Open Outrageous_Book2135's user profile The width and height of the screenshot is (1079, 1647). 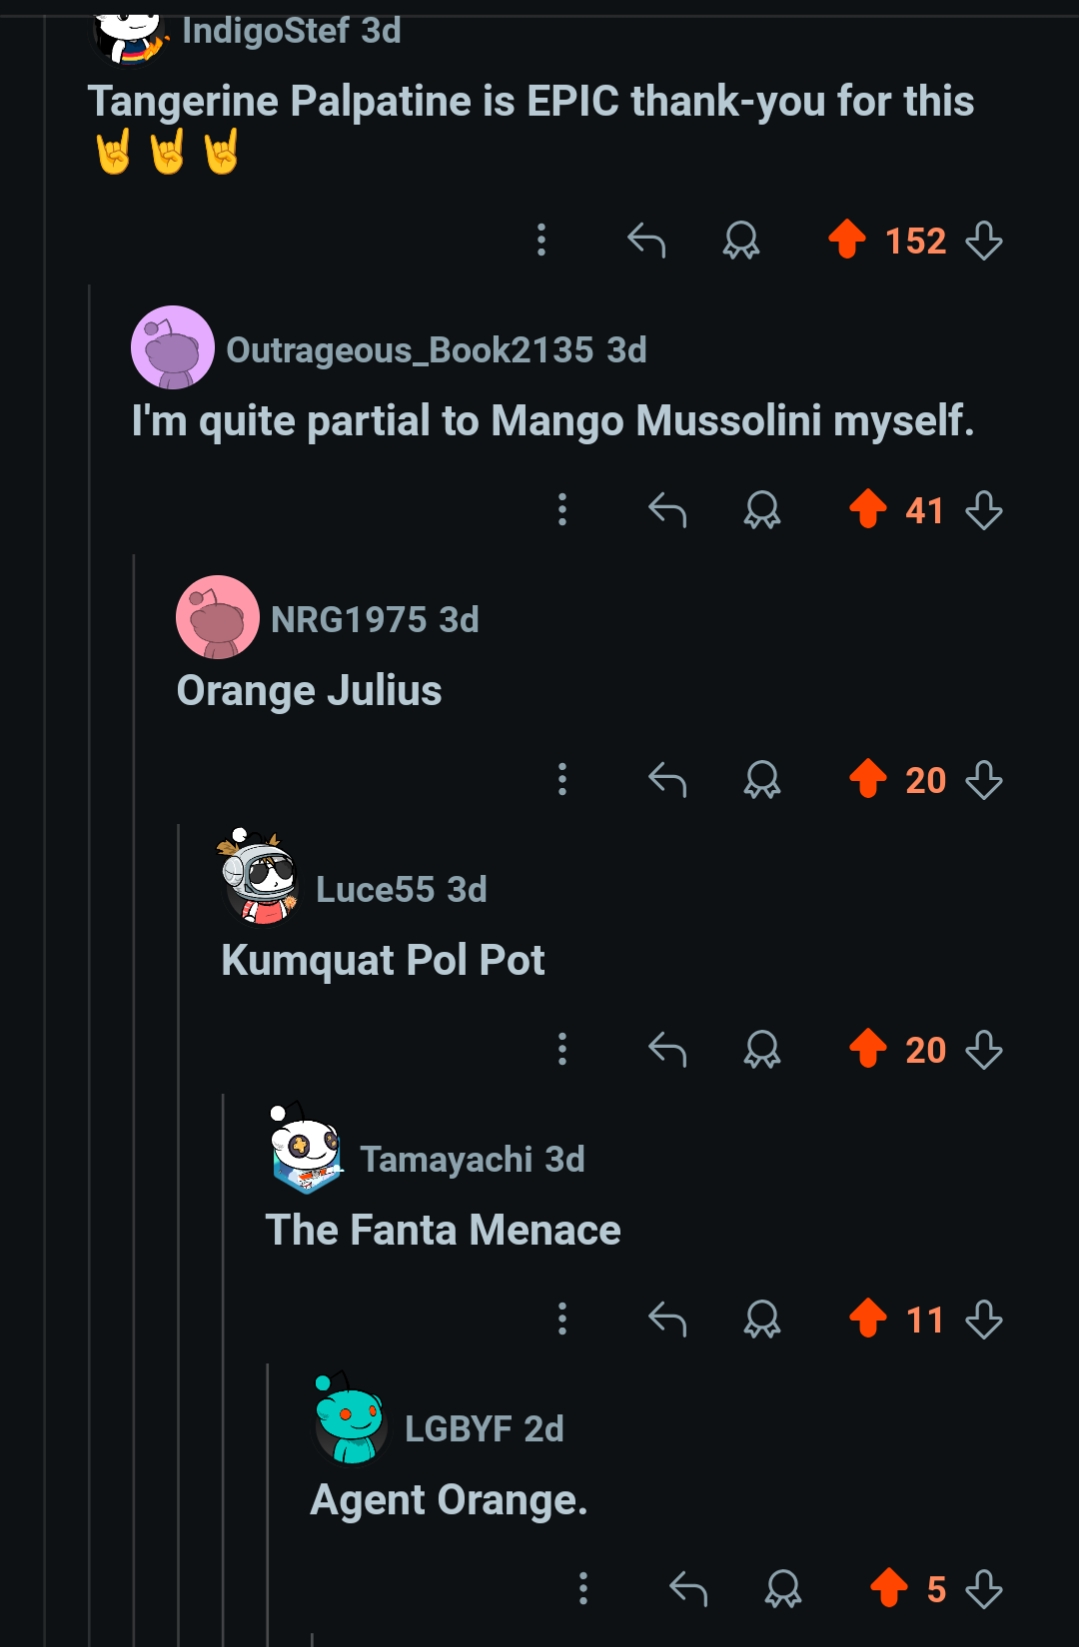point(409,350)
